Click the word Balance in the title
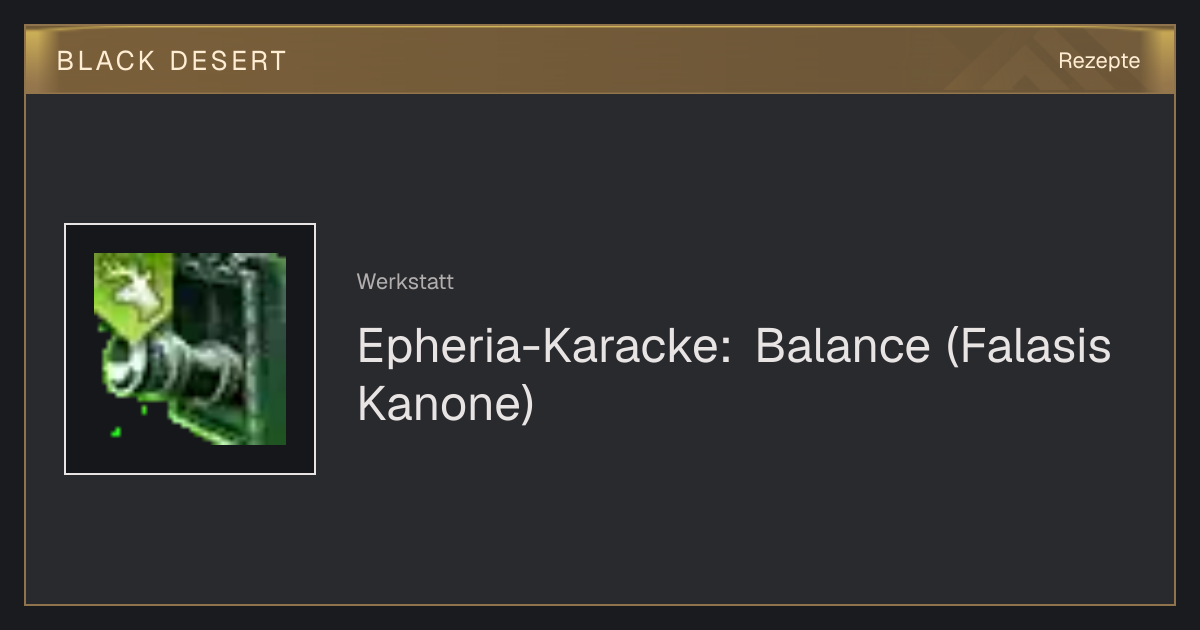 pyautogui.click(x=843, y=346)
